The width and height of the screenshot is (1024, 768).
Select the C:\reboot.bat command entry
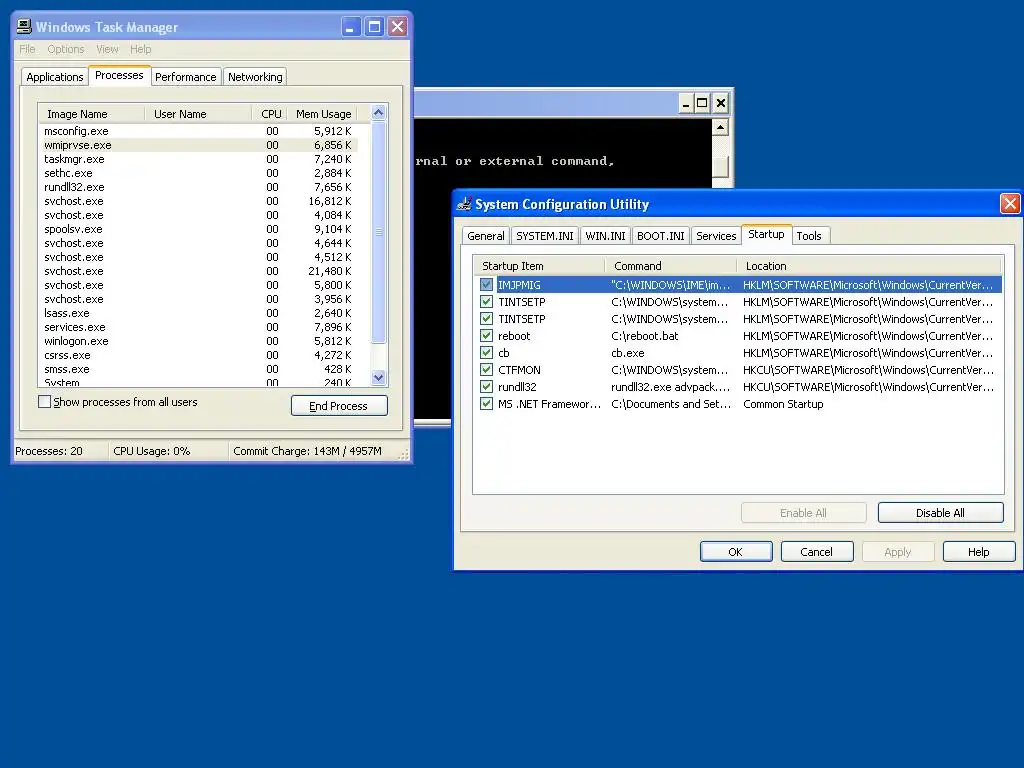coord(645,336)
